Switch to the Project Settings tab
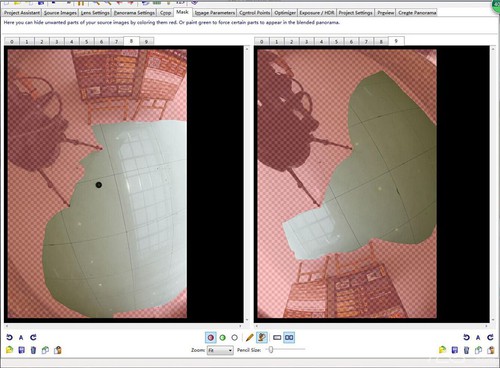The image size is (500, 368). click(355, 13)
